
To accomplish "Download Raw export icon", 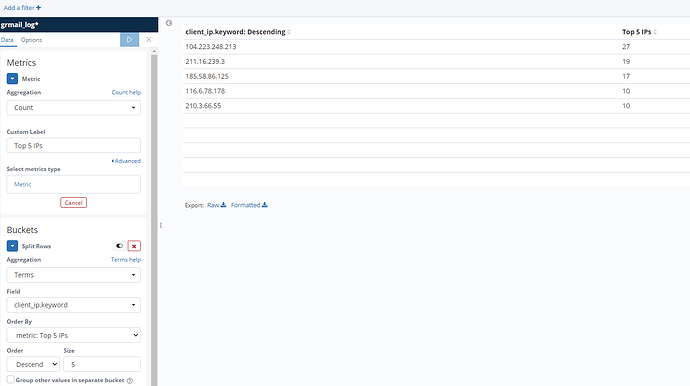I will 224,205.
